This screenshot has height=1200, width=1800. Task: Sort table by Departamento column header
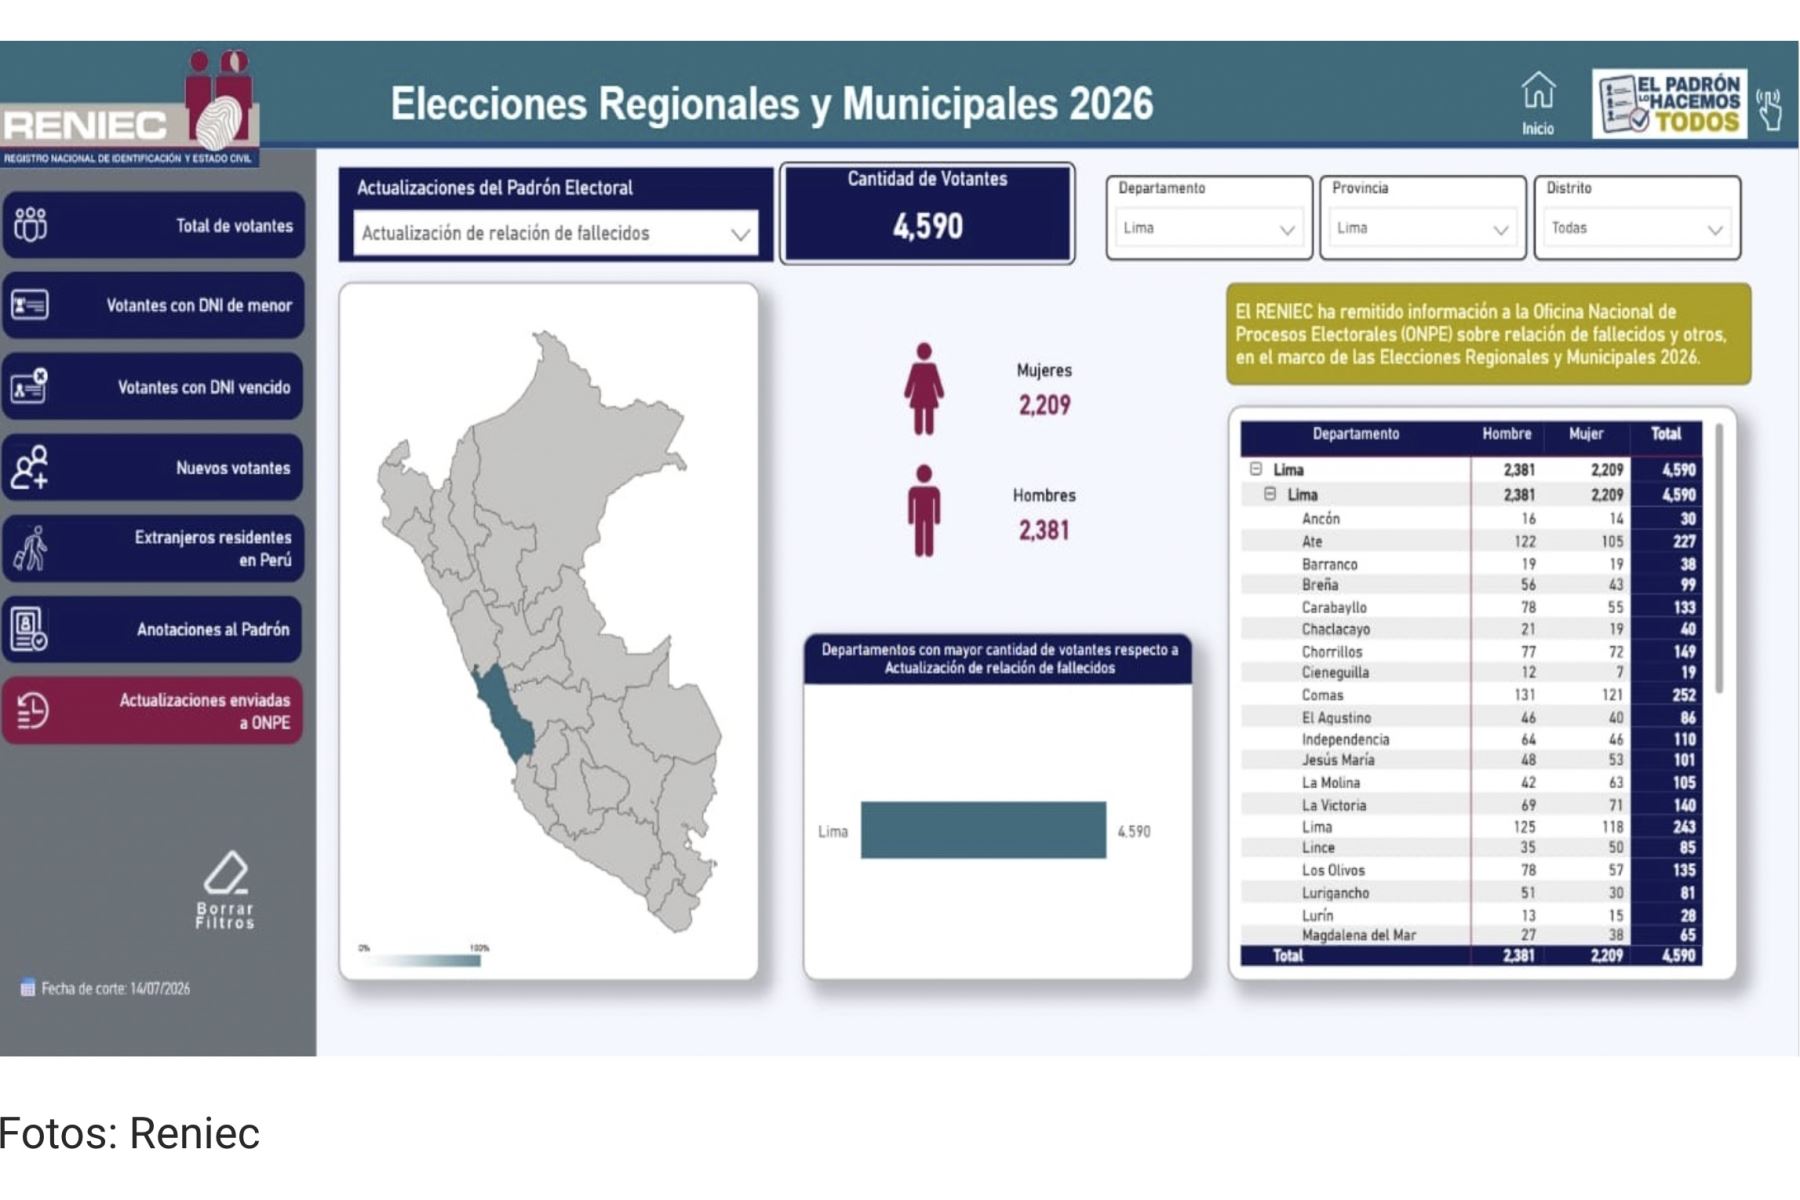pyautogui.click(x=1355, y=434)
